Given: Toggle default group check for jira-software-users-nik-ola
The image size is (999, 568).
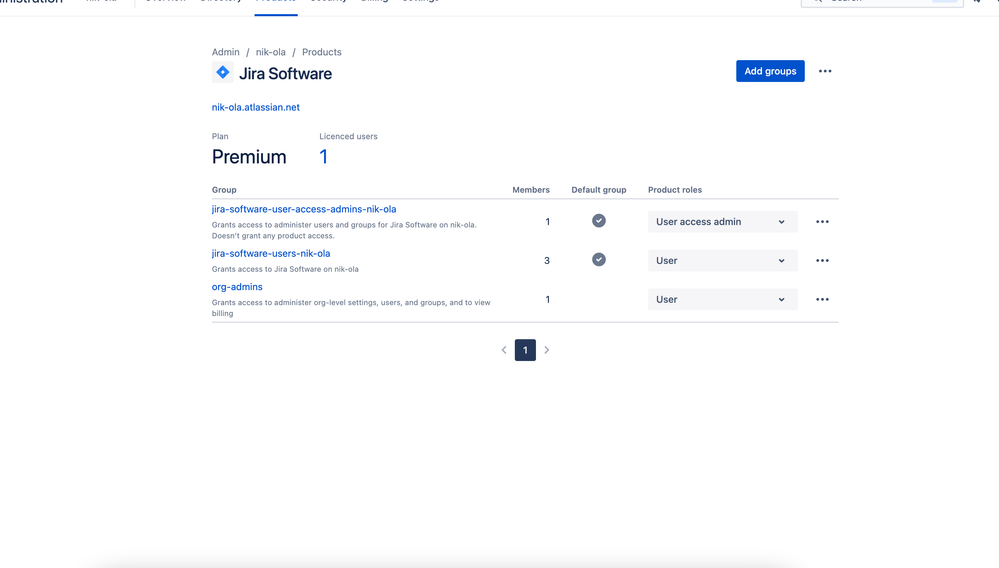Looking at the screenshot, I should click(x=599, y=260).
